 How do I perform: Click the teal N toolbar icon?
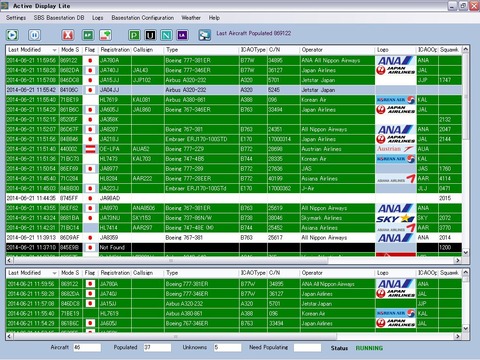(x=166, y=35)
